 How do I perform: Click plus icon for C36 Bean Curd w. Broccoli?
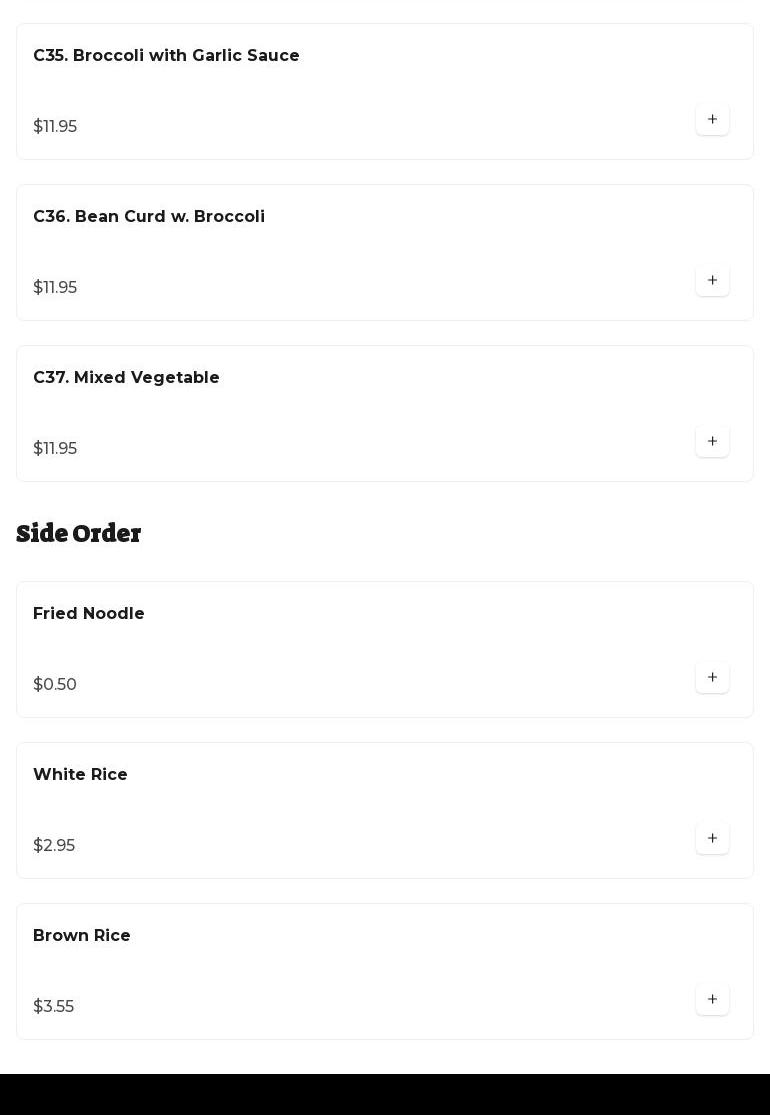click(x=712, y=281)
